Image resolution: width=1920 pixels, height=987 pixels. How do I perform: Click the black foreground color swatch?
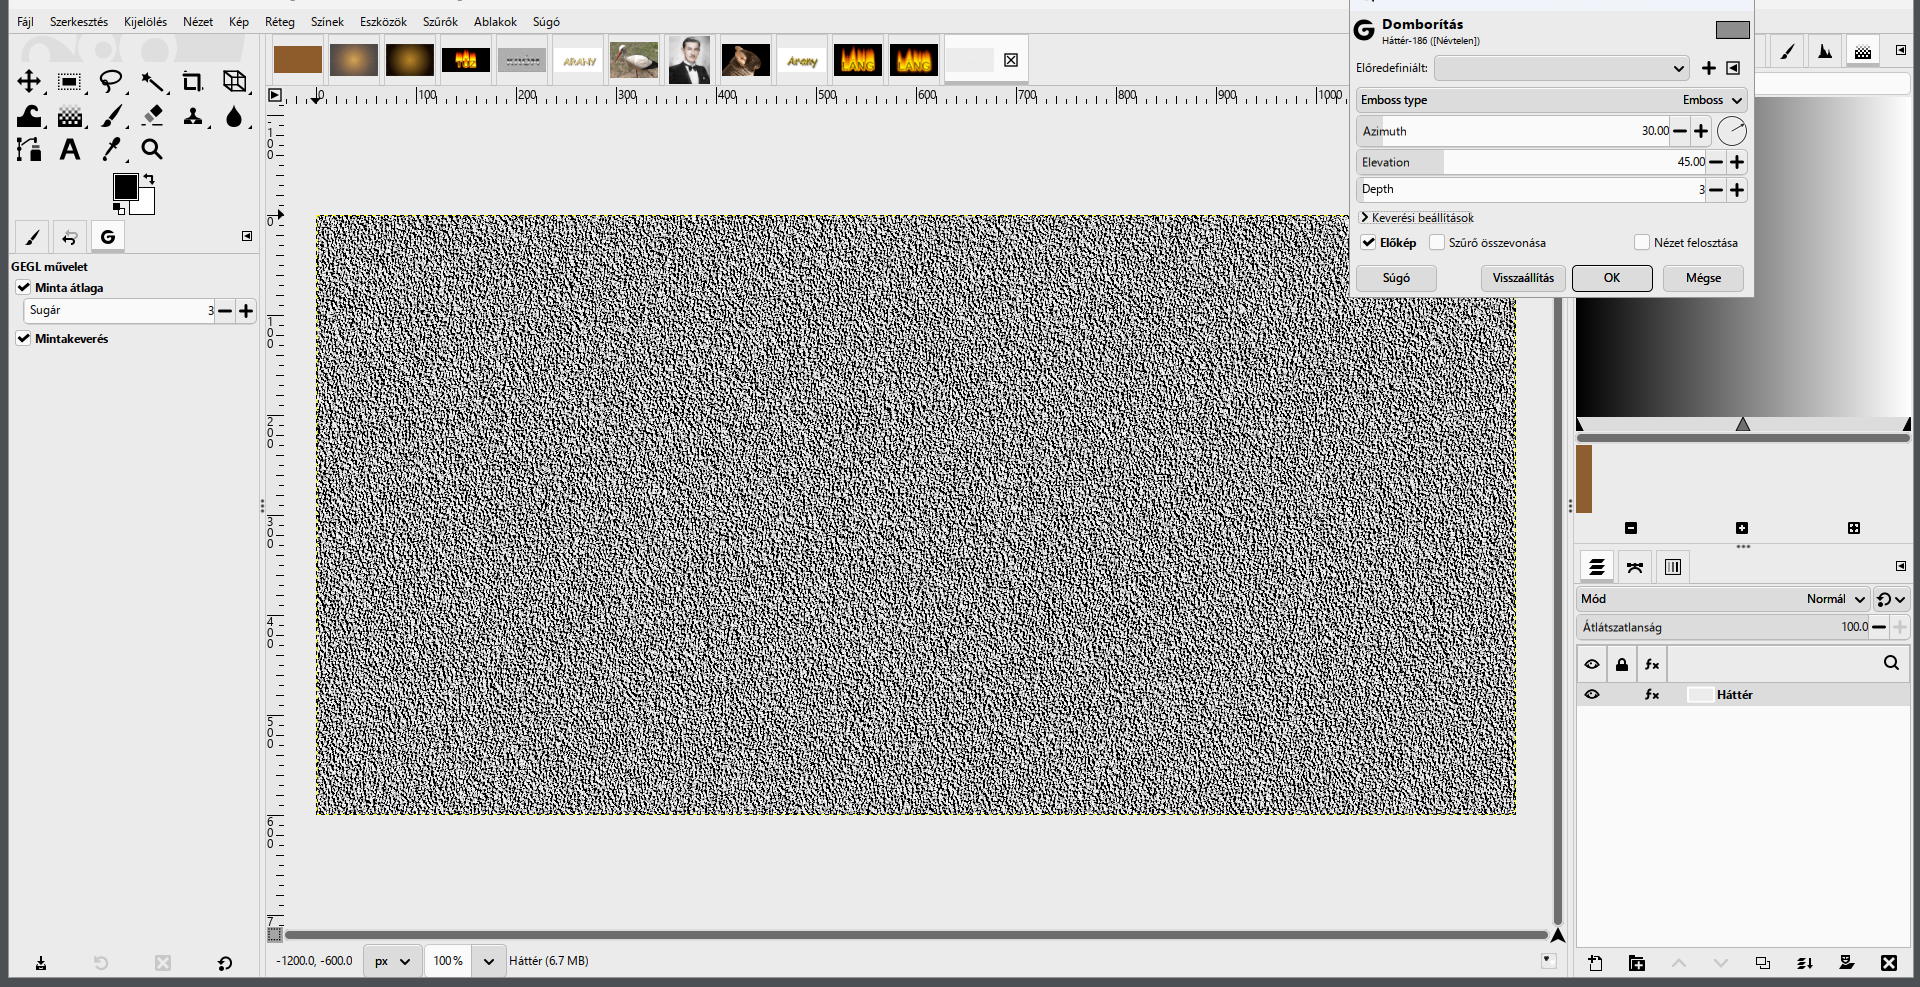pyautogui.click(x=125, y=186)
